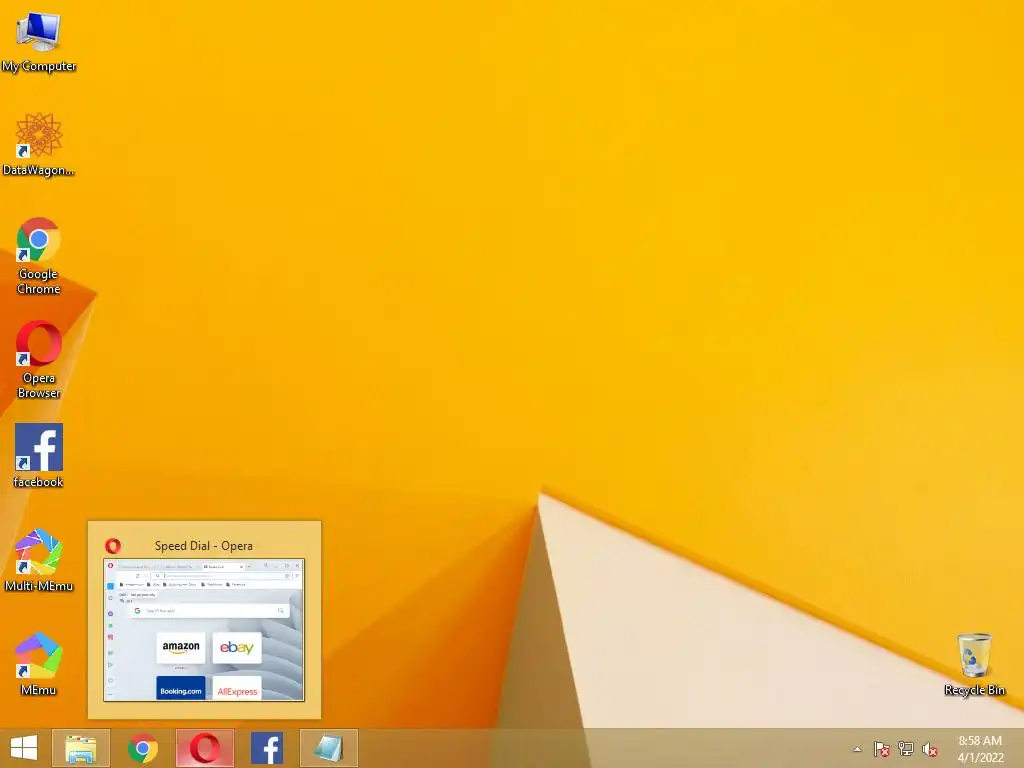Image resolution: width=1024 pixels, height=768 pixels.
Task: Click the Speed Dial - Opera preview thumbnail
Action: click(204, 630)
